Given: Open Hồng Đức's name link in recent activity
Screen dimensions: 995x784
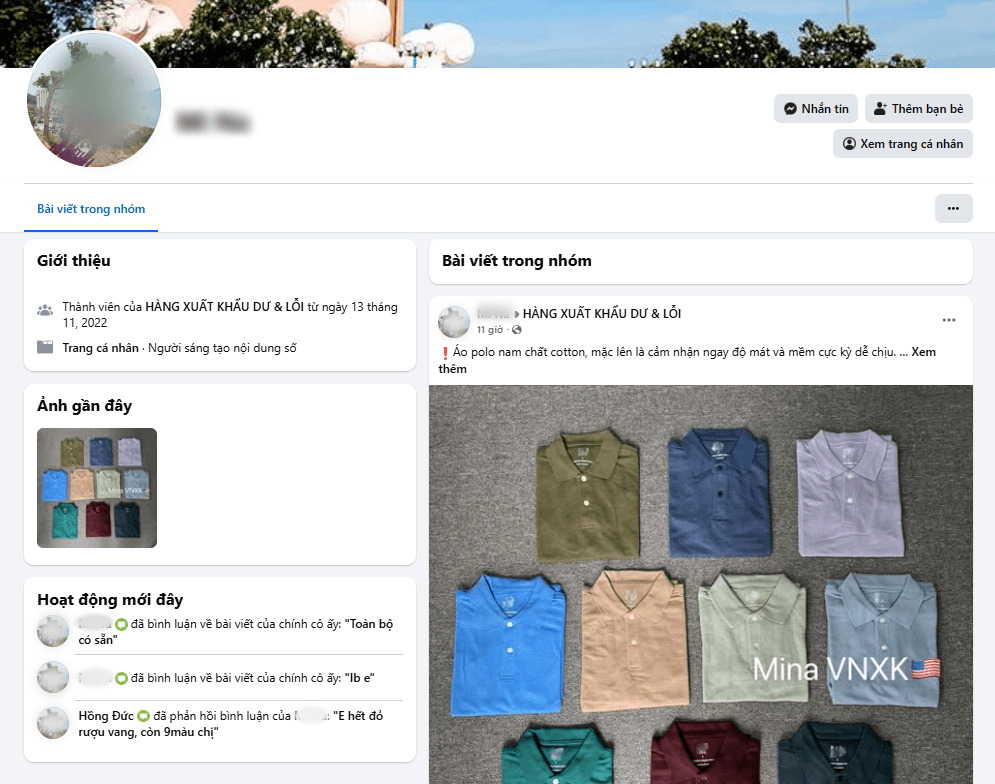Looking at the screenshot, I should (x=106, y=716).
